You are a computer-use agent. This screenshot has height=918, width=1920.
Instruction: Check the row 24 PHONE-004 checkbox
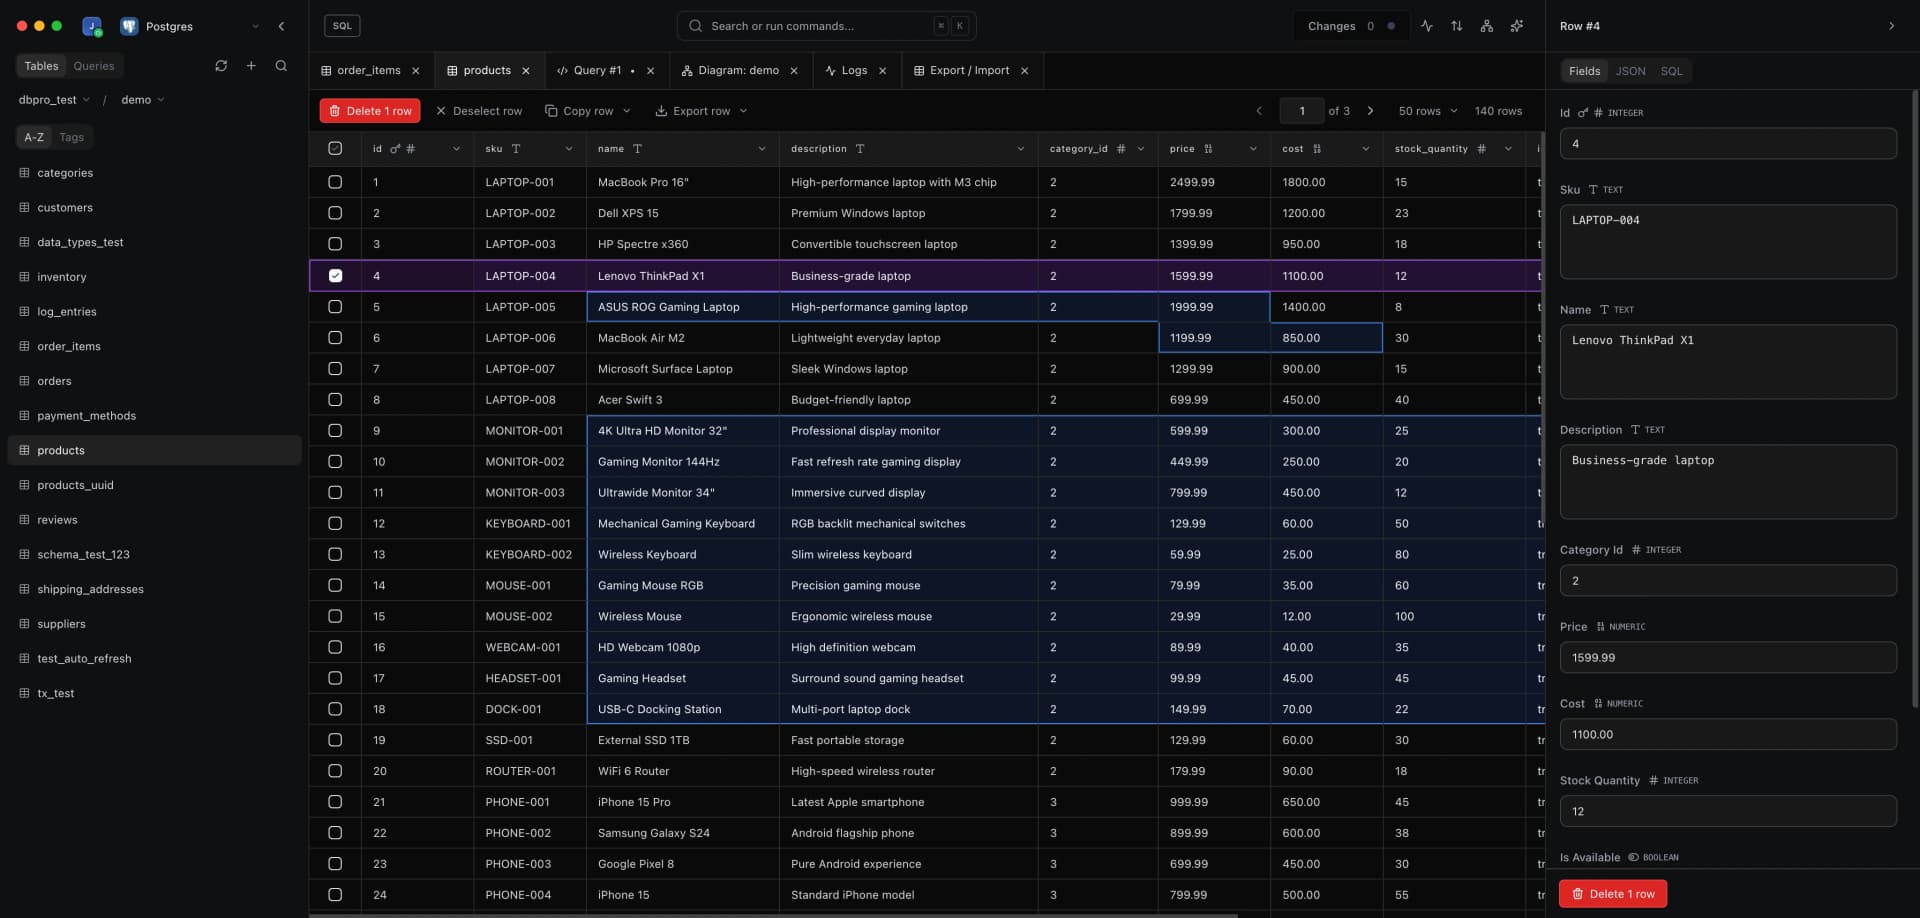click(335, 895)
